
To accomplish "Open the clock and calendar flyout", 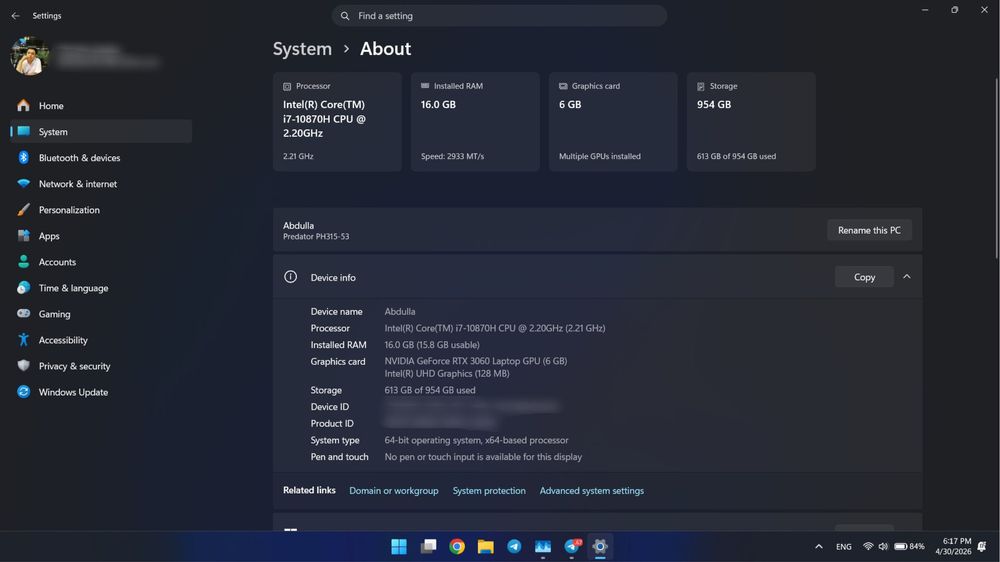I will (953, 547).
